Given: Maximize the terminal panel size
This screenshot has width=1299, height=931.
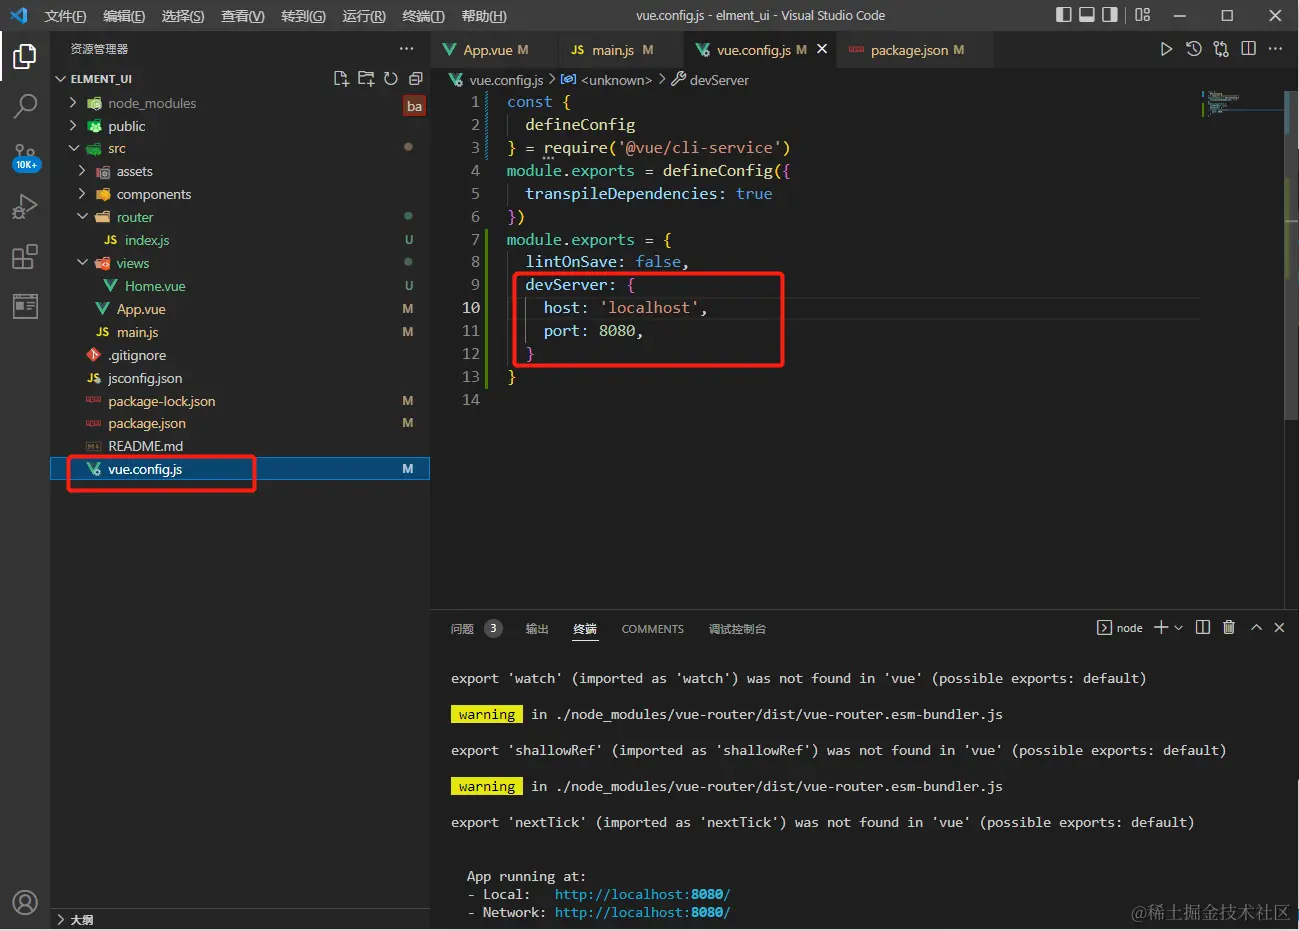Looking at the screenshot, I should [1256, 628].
